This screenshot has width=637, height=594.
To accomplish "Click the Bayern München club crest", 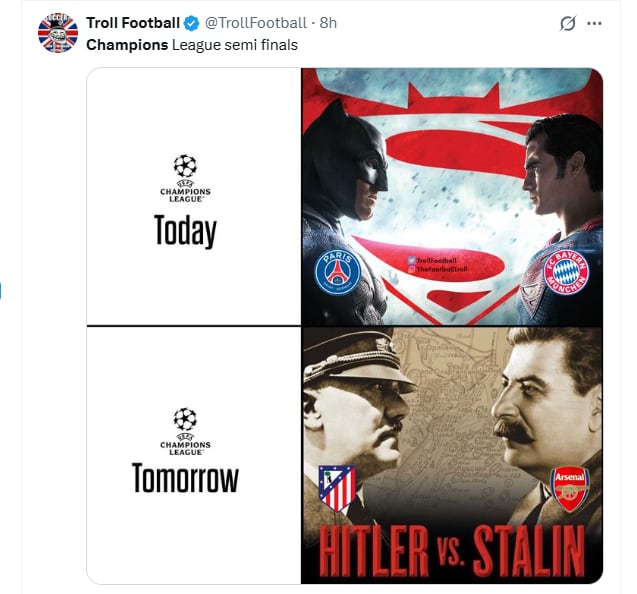I will point(566,272).
